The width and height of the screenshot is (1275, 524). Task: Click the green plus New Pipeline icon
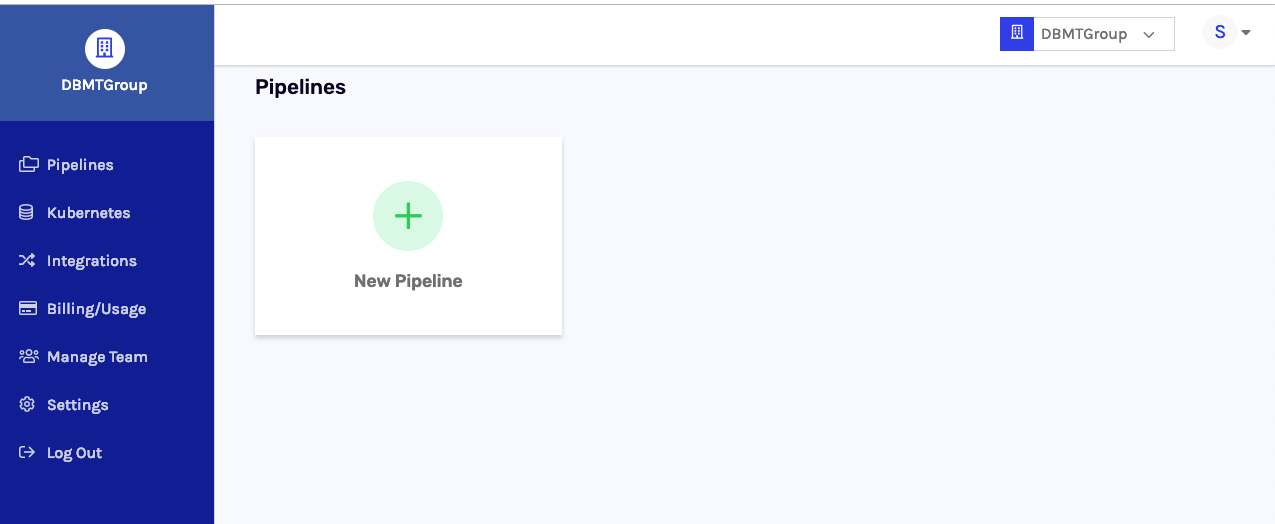coord(408,216)
